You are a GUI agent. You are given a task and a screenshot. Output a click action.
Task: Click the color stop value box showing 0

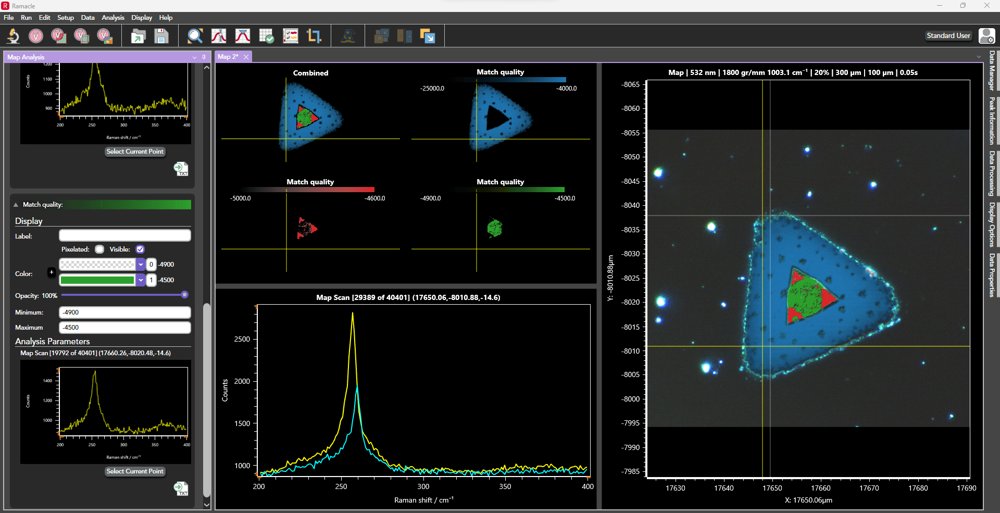151,264
